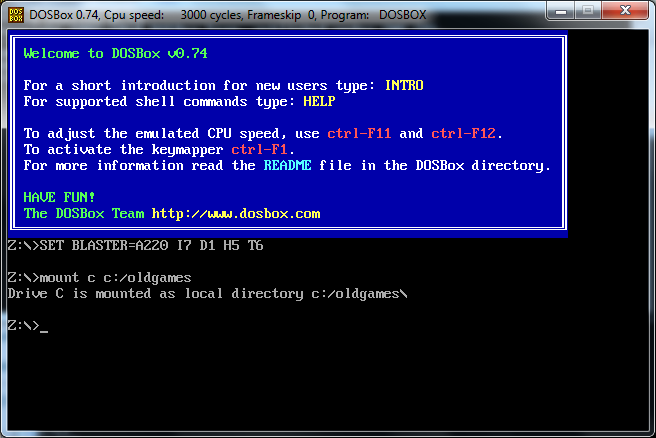Click the cyan README word
Screen dimensions: 656x438
[287, 165]
